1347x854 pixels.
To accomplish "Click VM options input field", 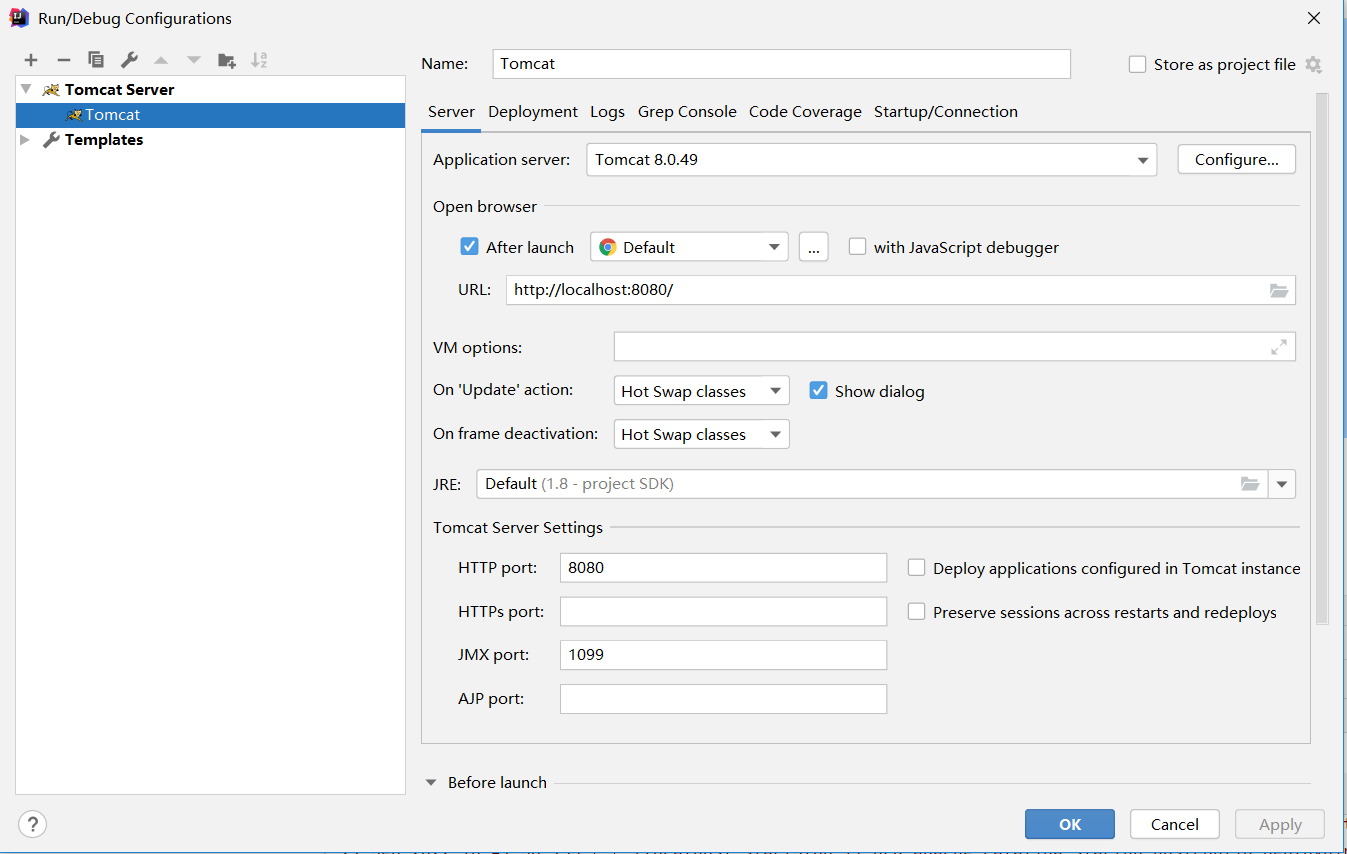I will (955, 347).
